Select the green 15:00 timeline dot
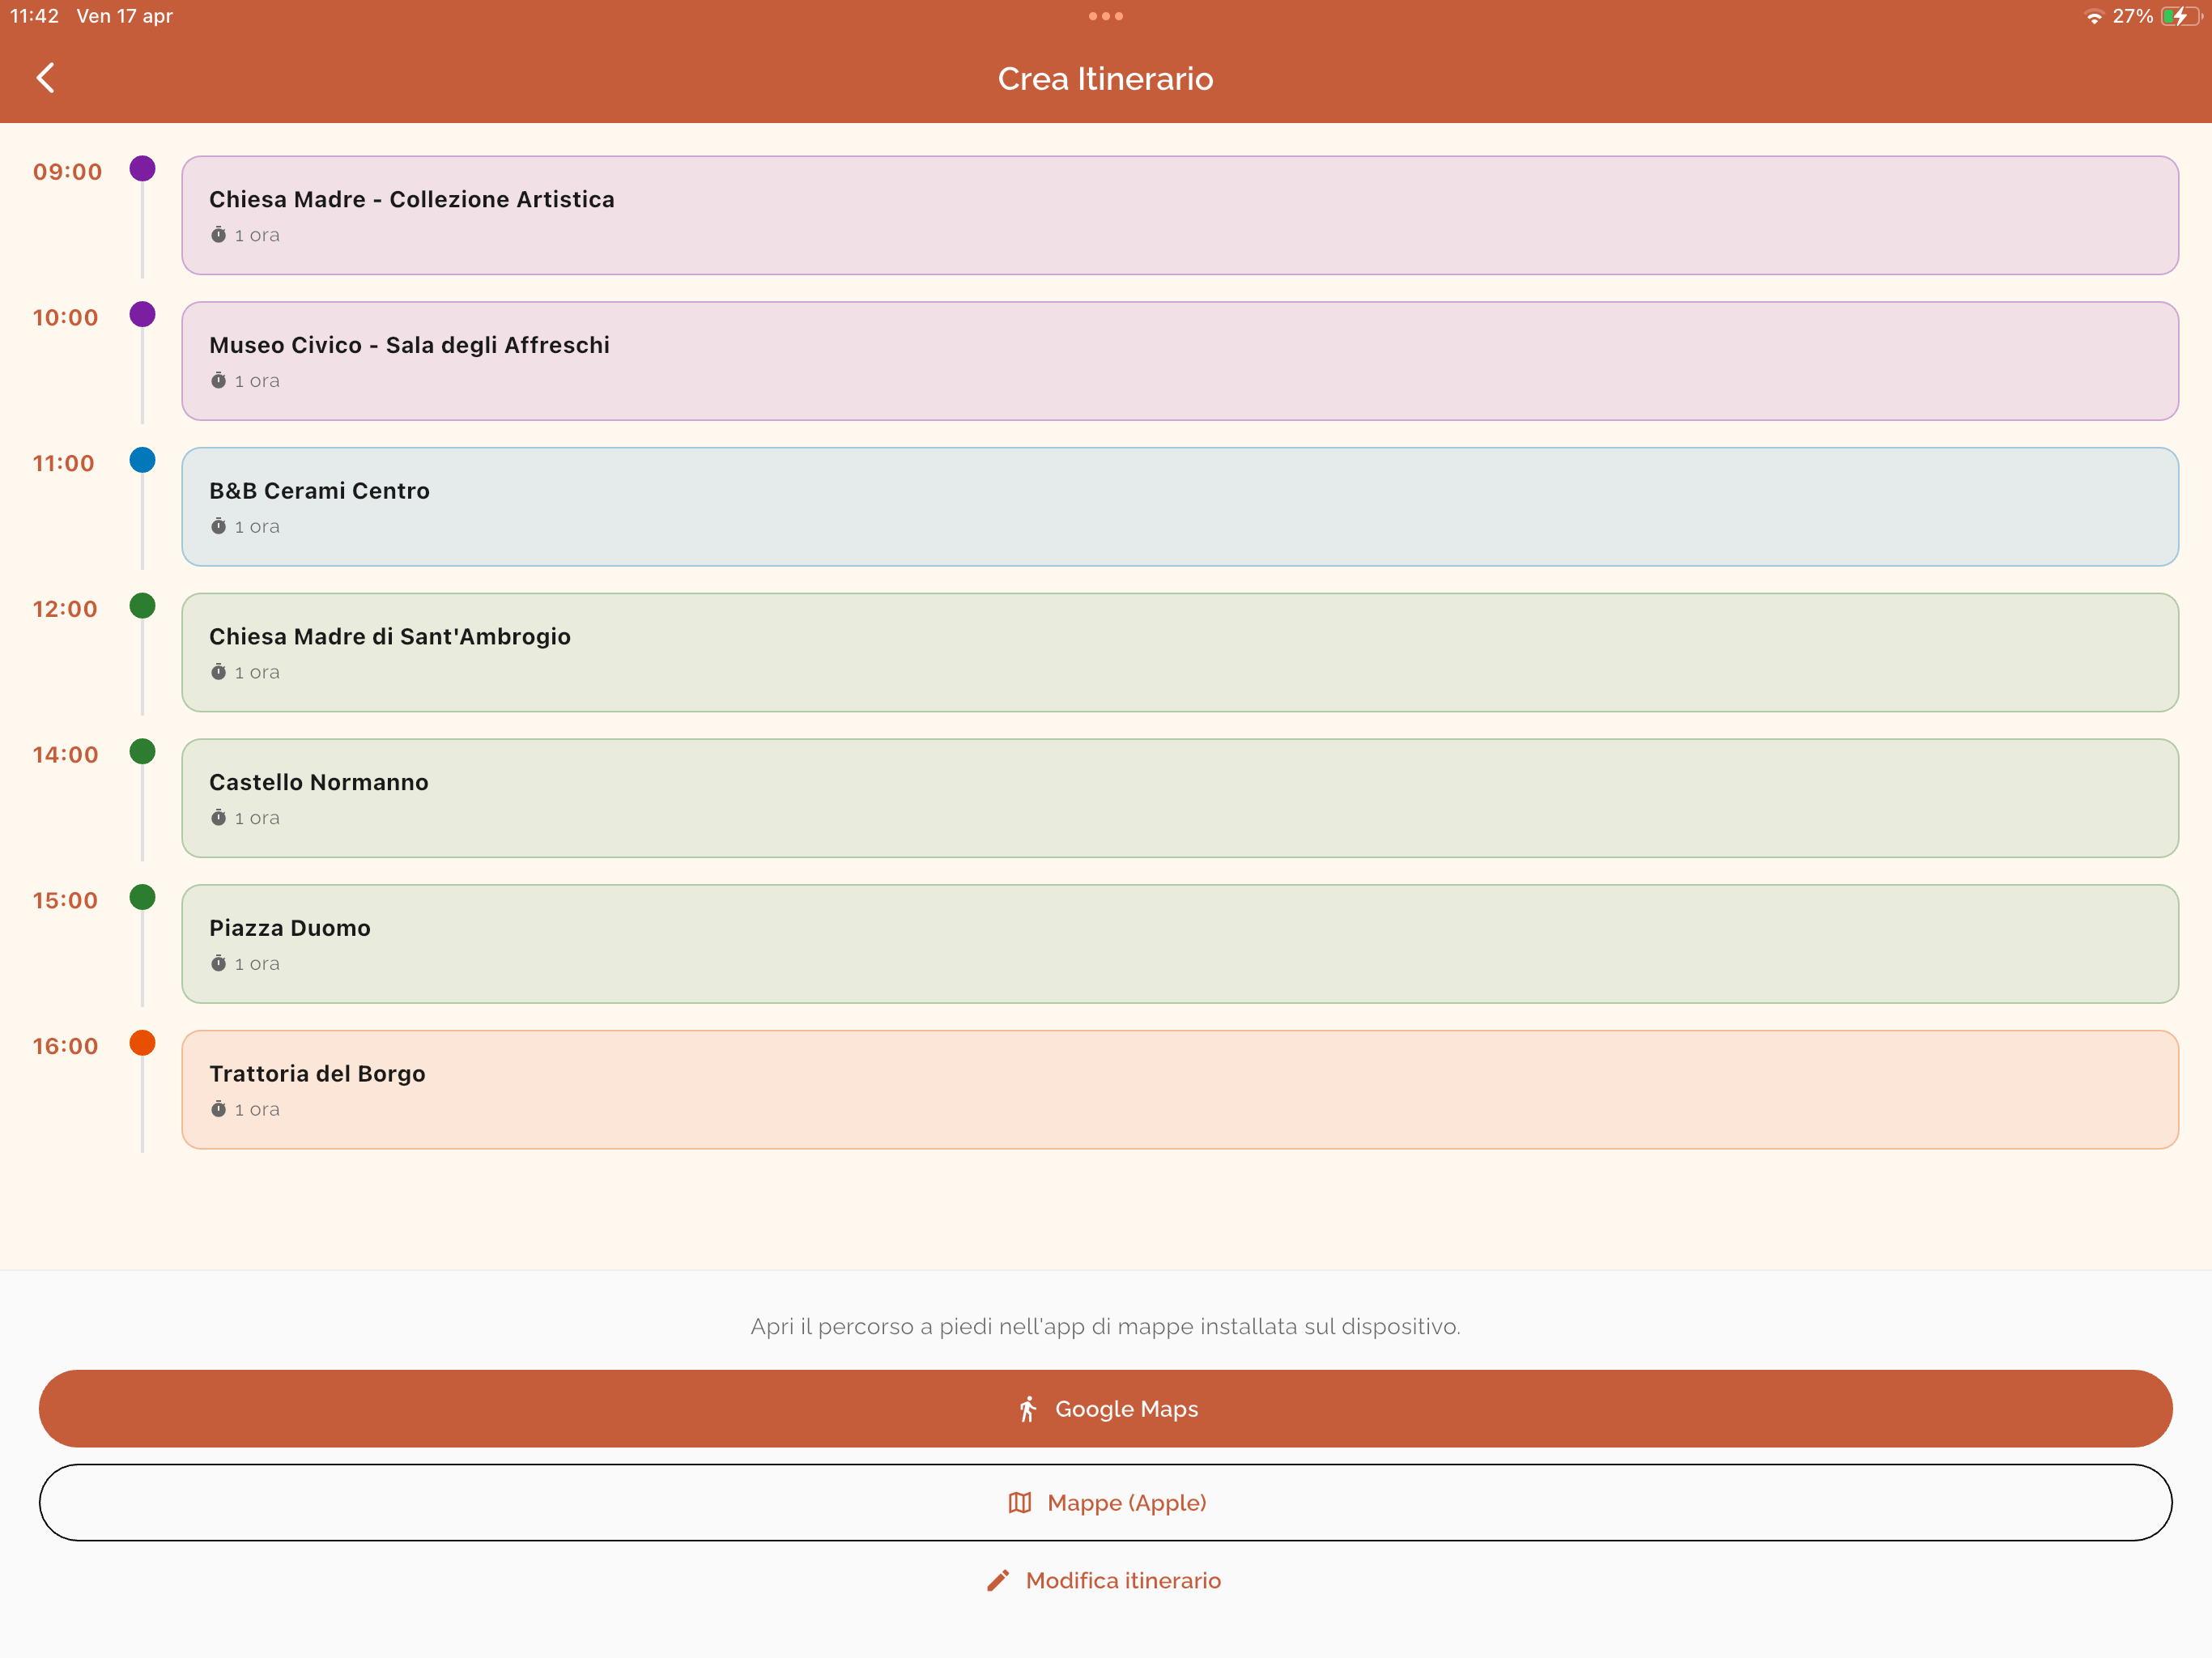Viewport: 2212px width, 1658px height. (x=143, y=897)
